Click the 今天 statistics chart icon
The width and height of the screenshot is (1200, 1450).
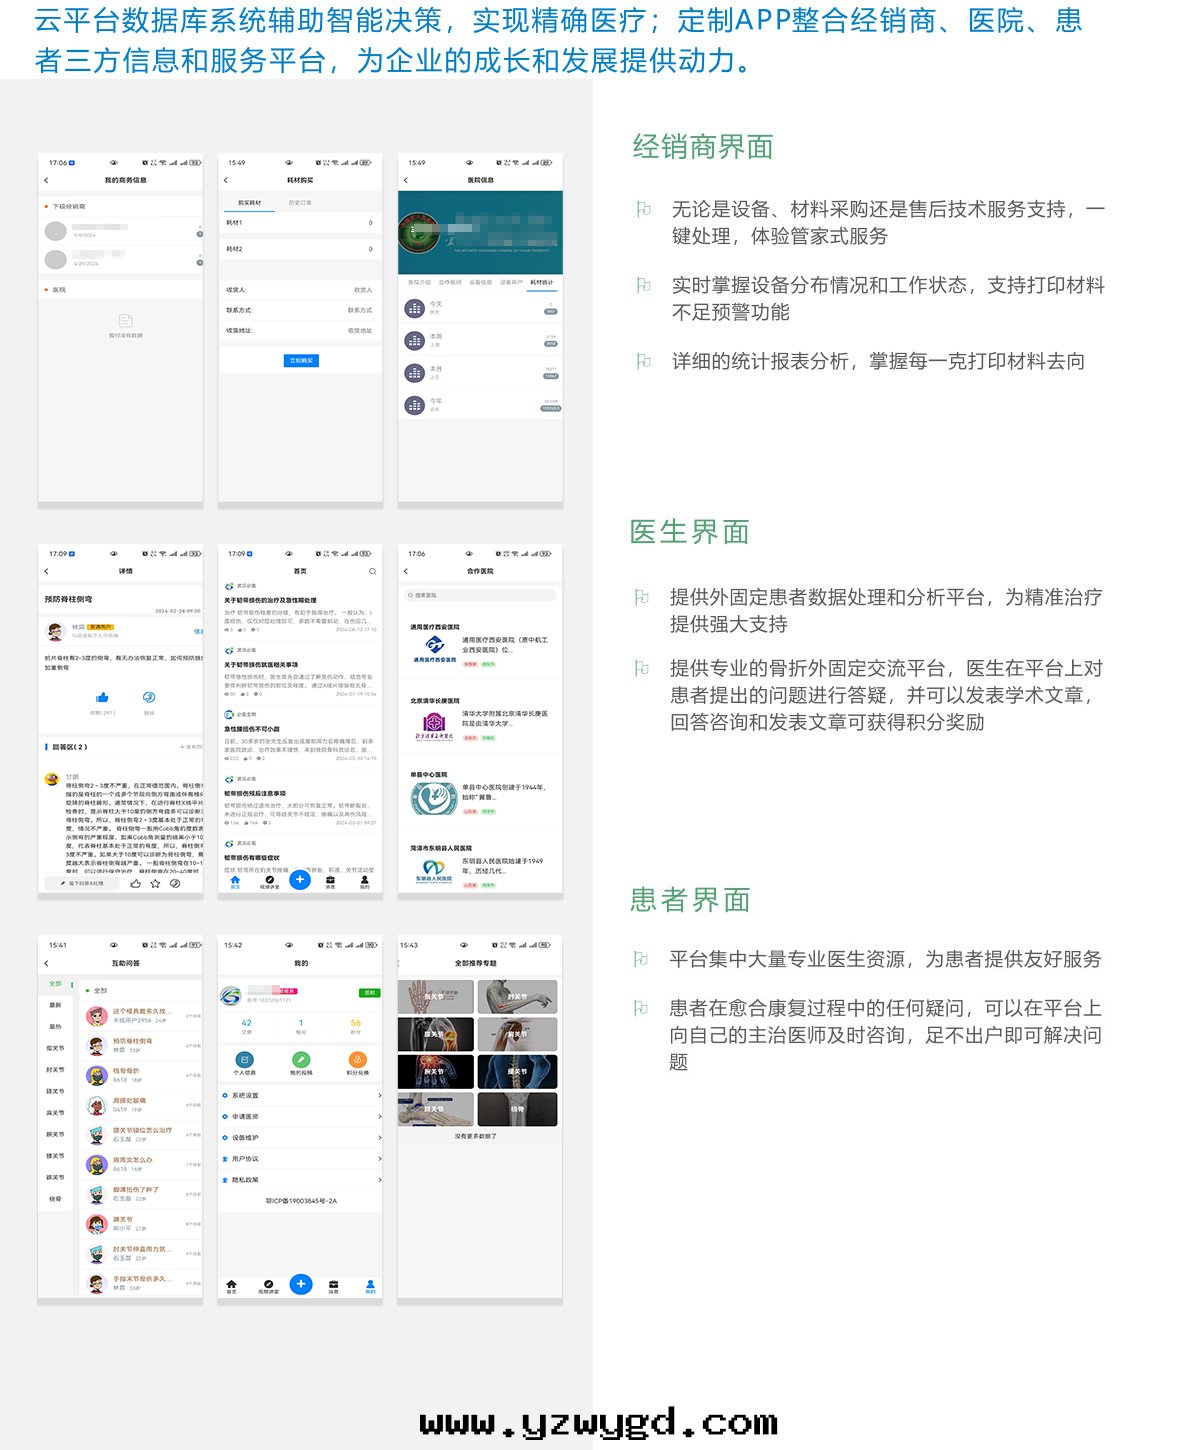tap(414, 309)
